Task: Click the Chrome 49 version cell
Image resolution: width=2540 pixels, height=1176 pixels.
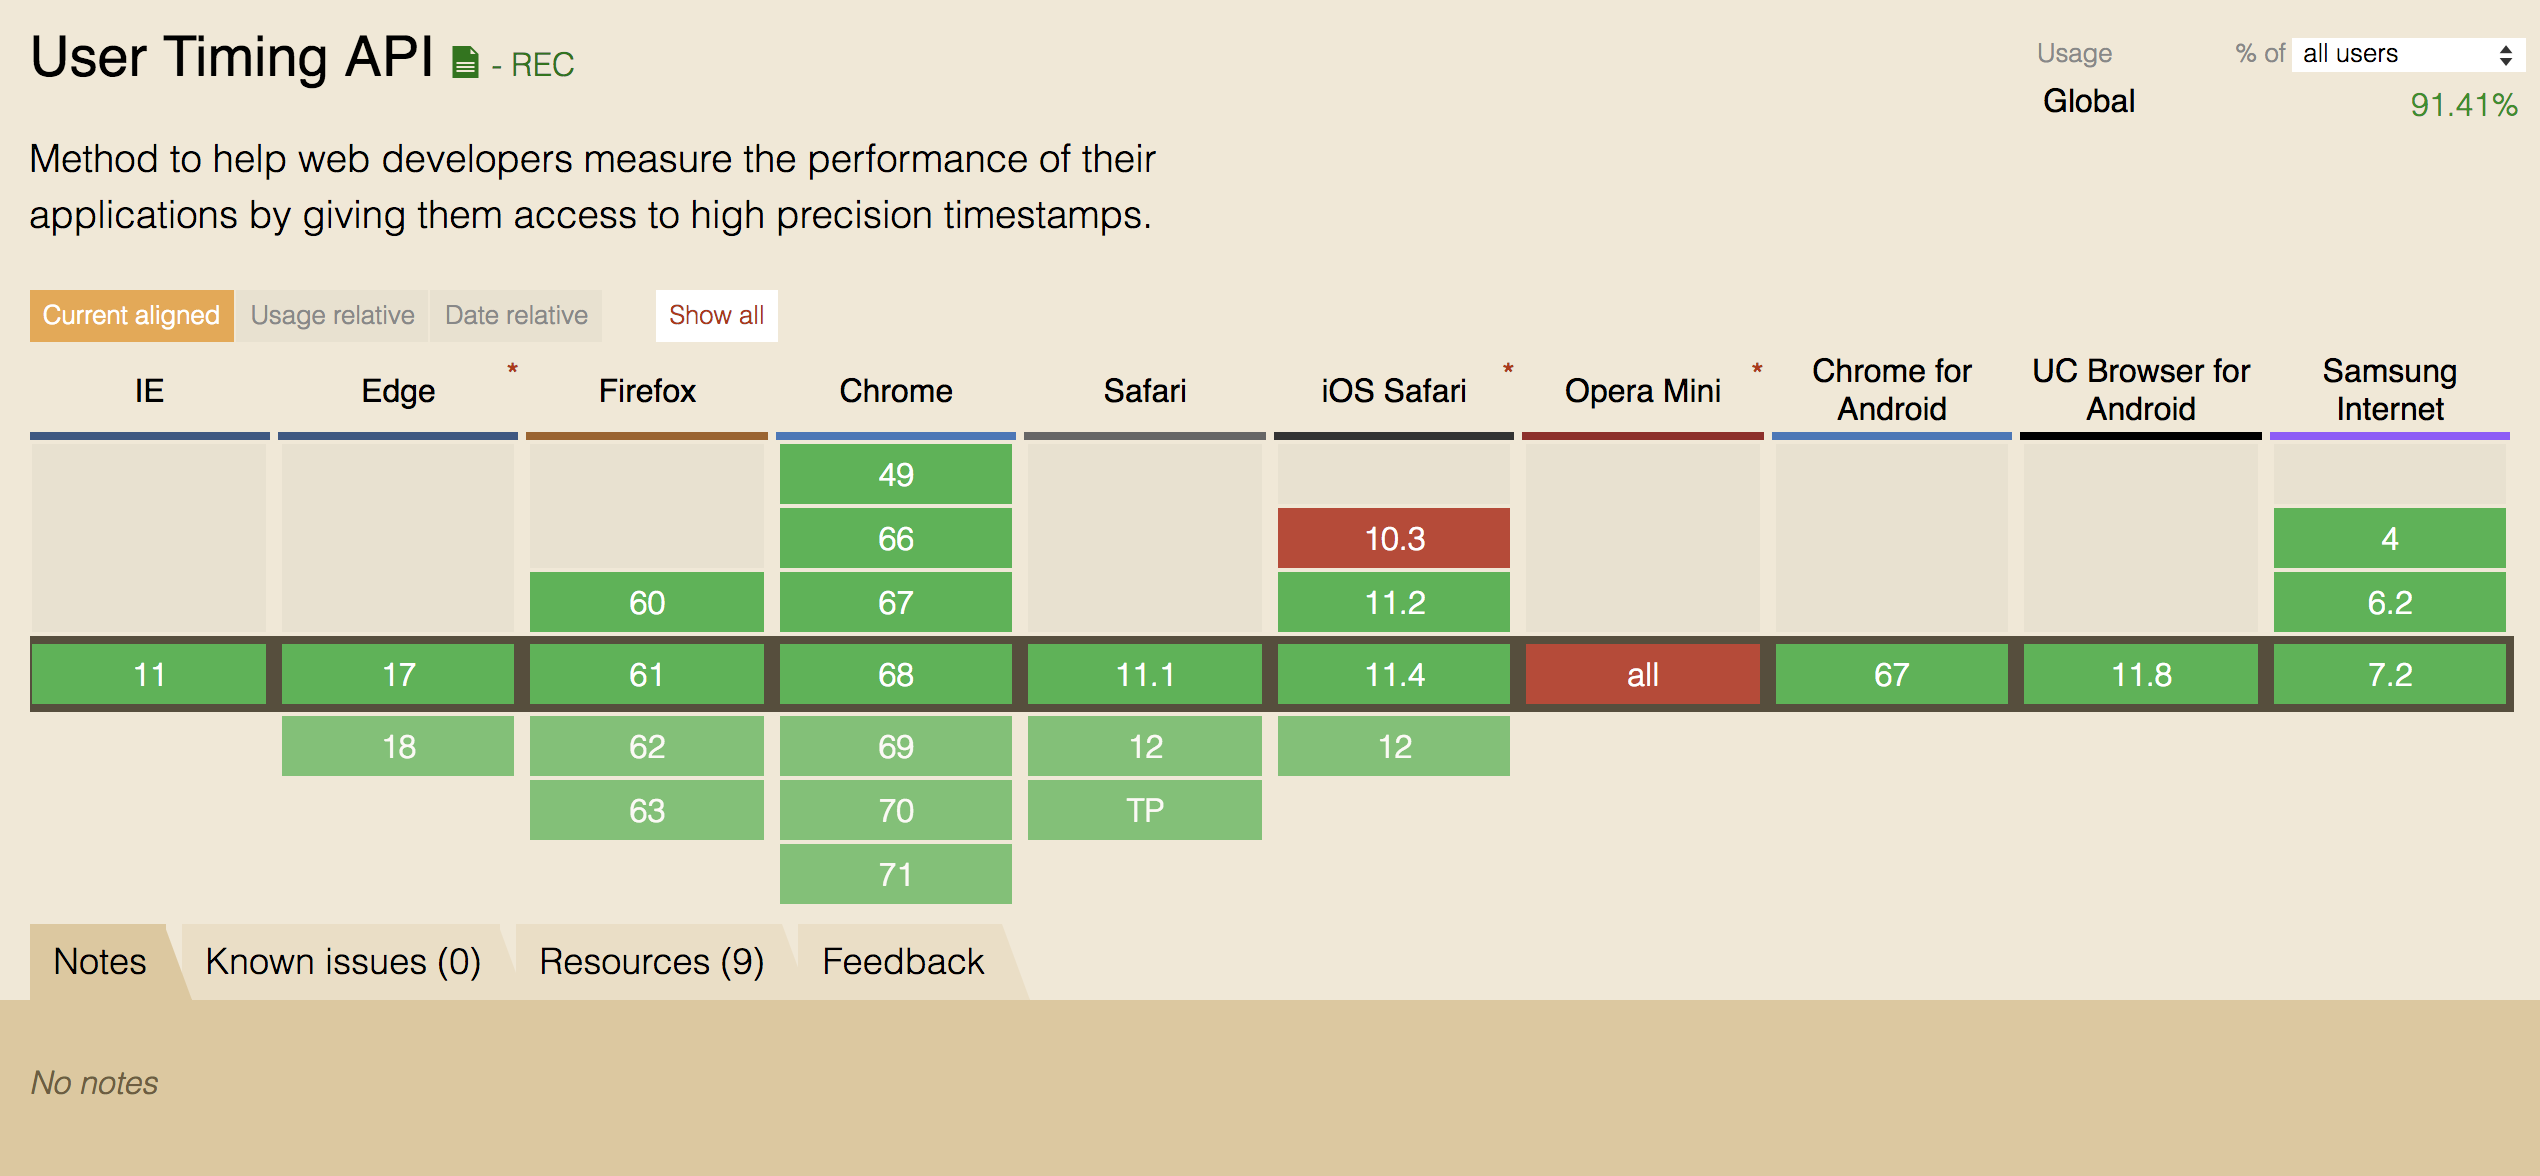Action: click(896, 475)
